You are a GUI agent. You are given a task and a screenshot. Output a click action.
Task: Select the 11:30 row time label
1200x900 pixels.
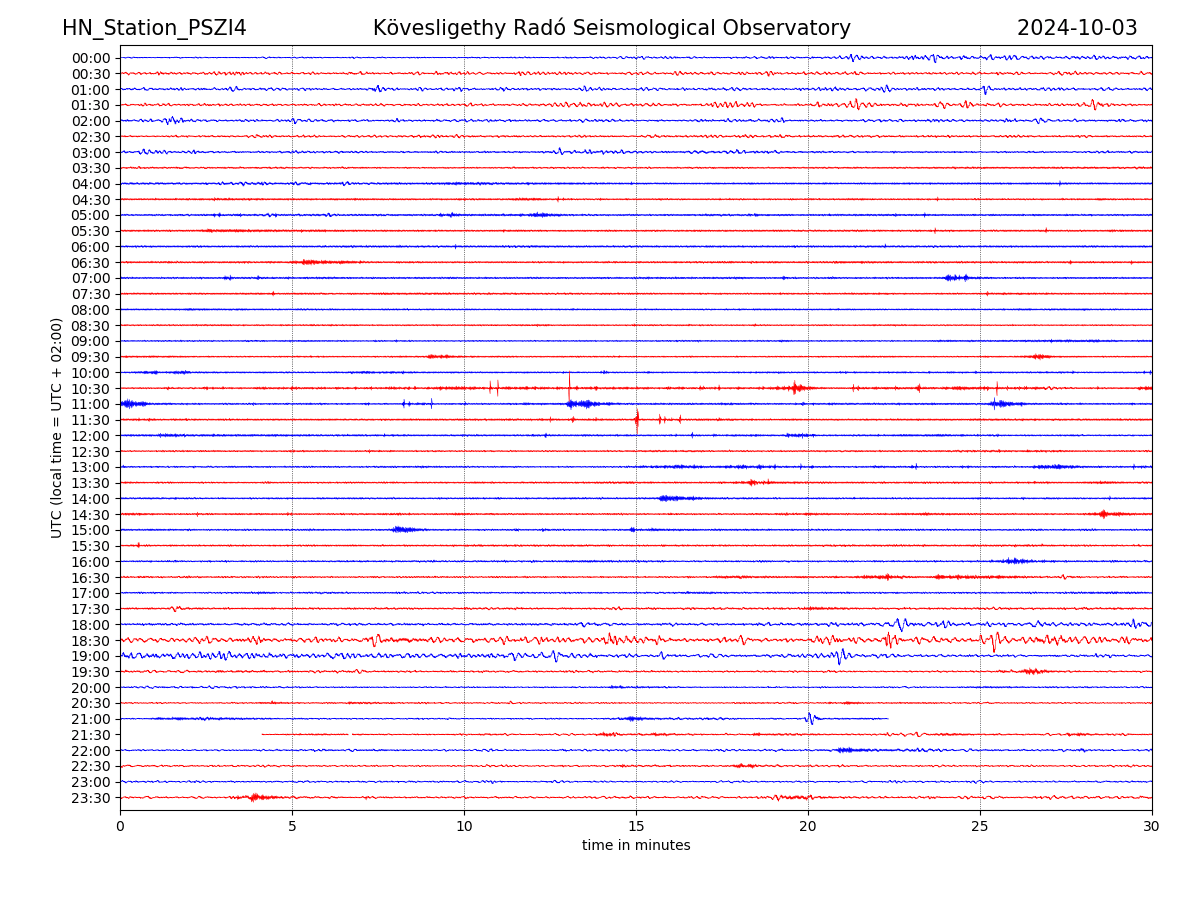click(x=90, y=420)
